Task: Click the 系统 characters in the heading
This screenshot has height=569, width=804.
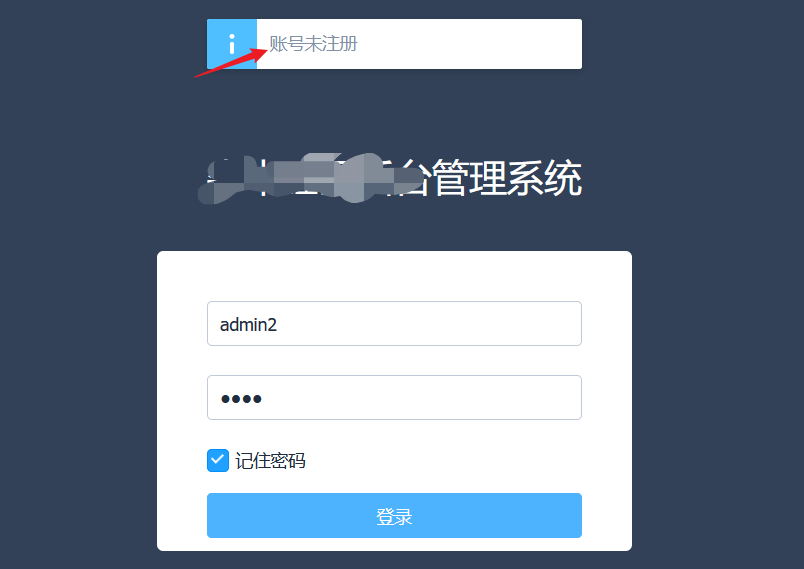Action: tap(545, 178)
